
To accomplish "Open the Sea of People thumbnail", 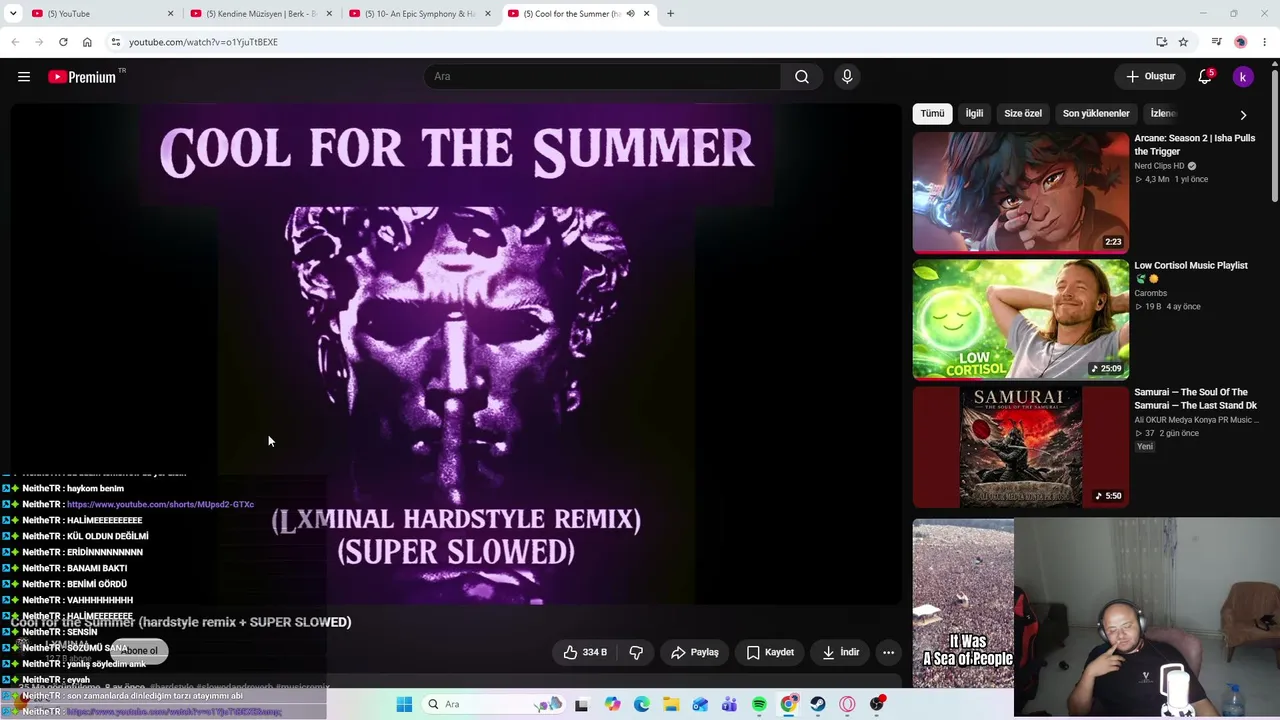I will click(x=963, y=603).
